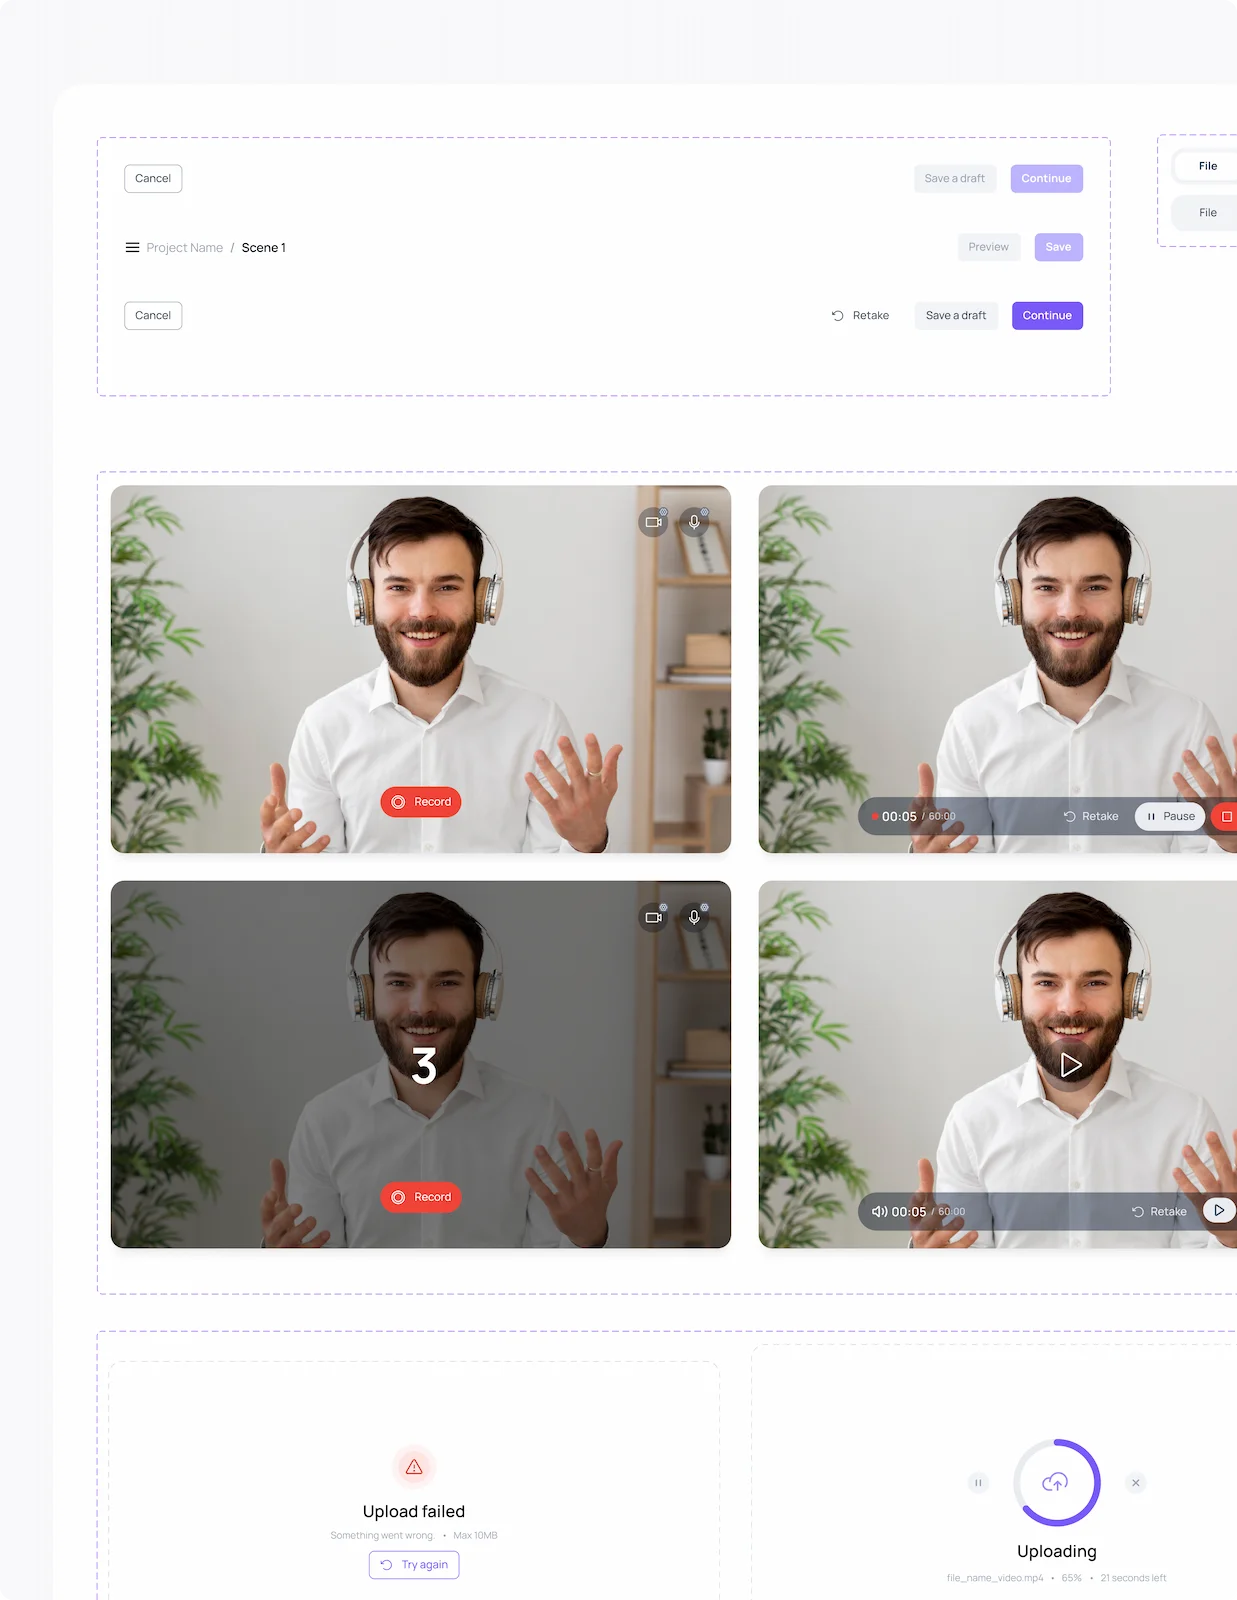This screenshot has height=1600, width=1237.
Task: Click the Uploading label
Action: click(x=1057, y=1551)
